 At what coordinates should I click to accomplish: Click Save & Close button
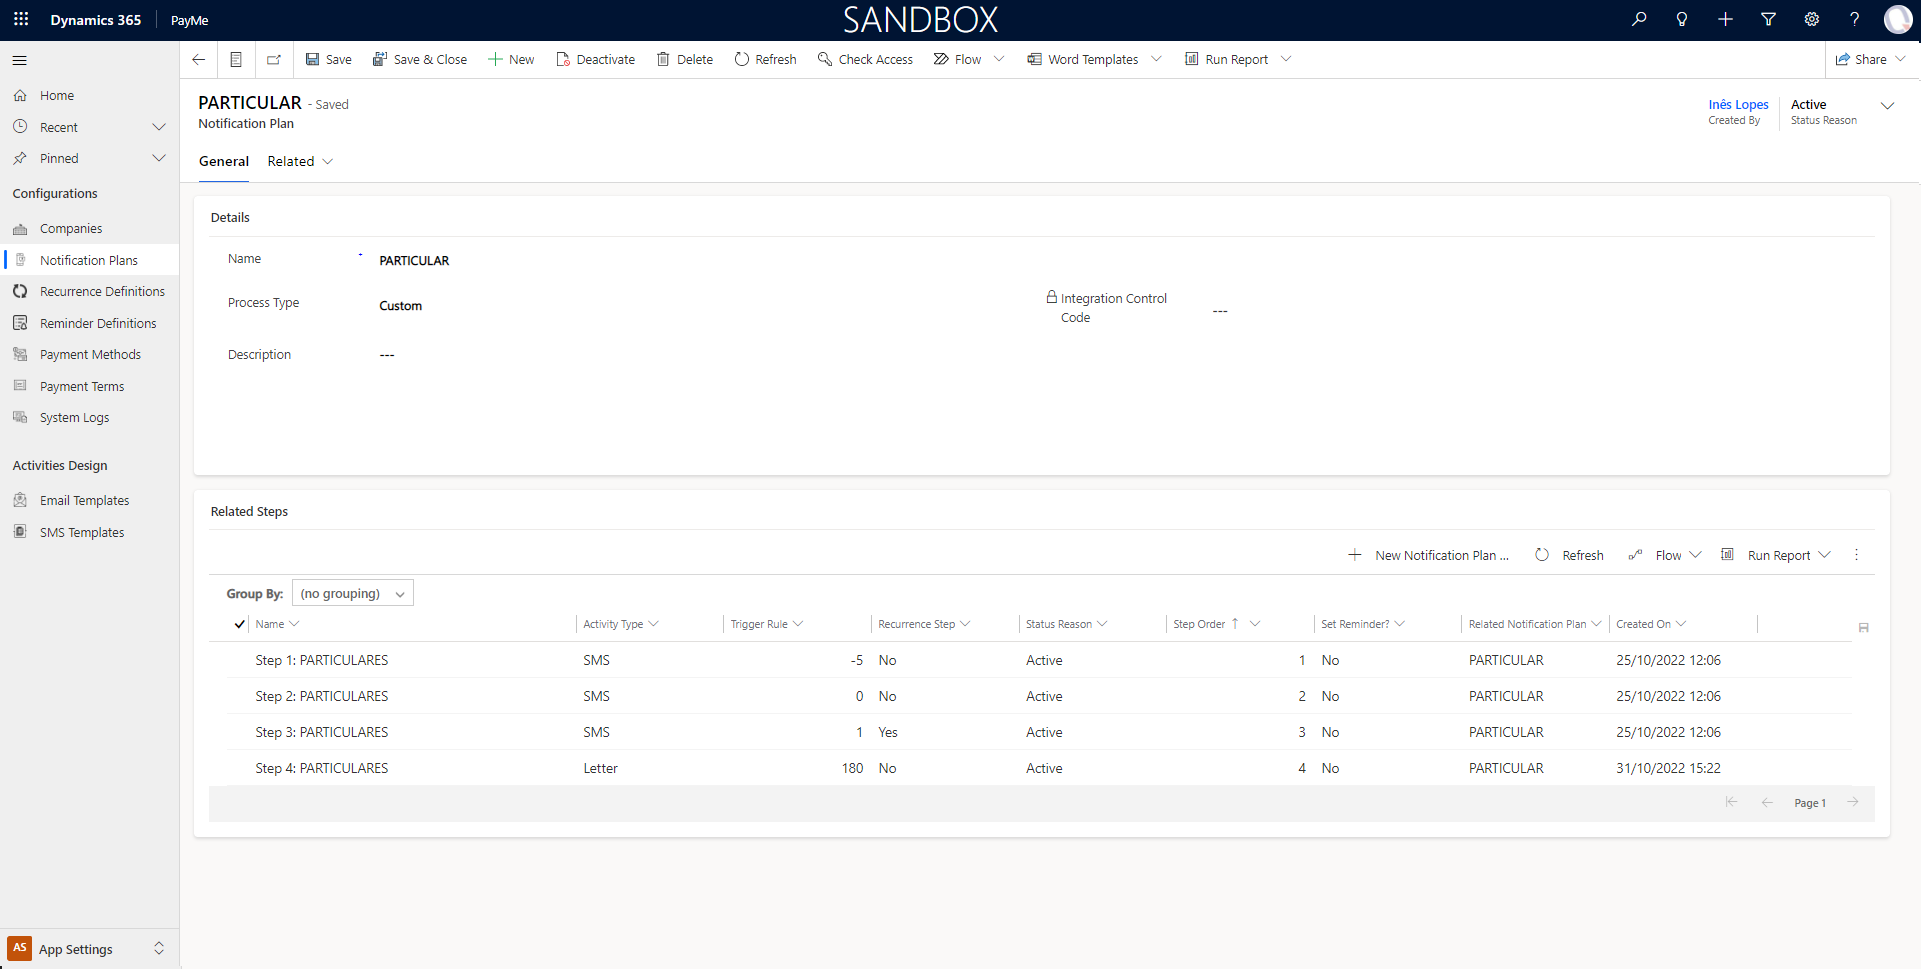(x=420, y=60)
